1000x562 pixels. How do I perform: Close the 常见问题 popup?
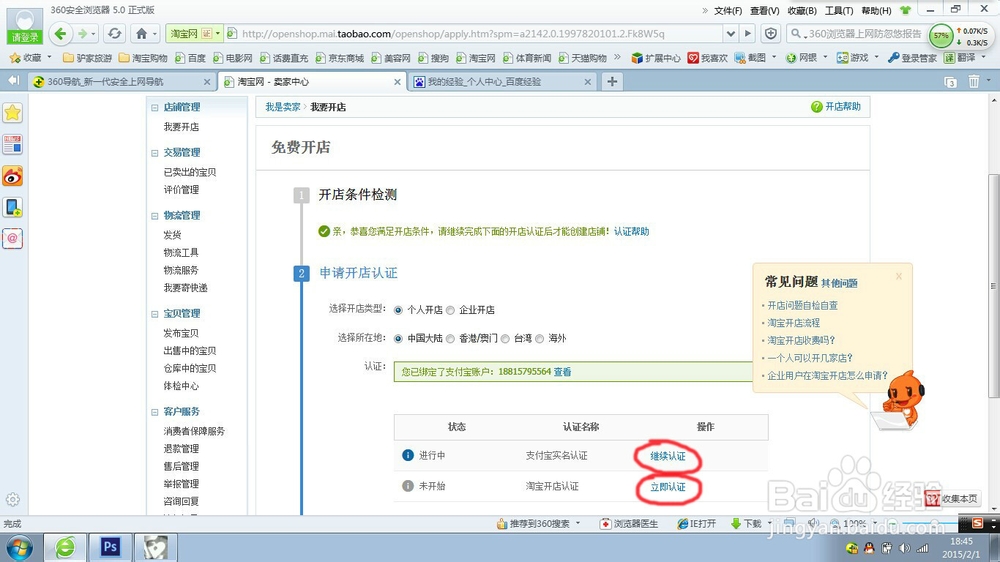pyautogui.click(x=899, y=276)
